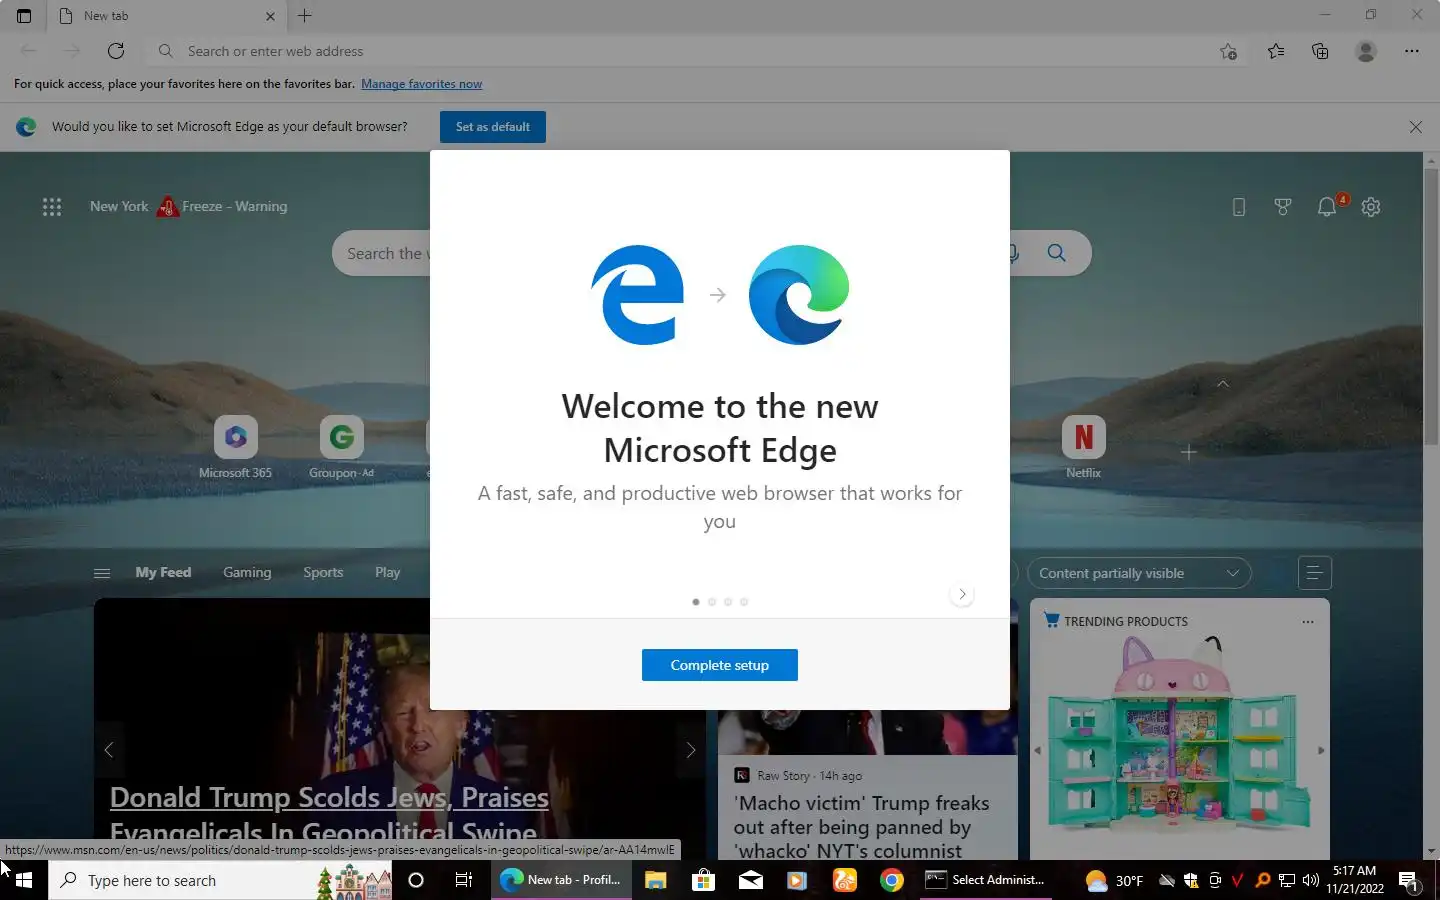
Task: Open the Windows Start menu
Action: (x=24, y=880)
